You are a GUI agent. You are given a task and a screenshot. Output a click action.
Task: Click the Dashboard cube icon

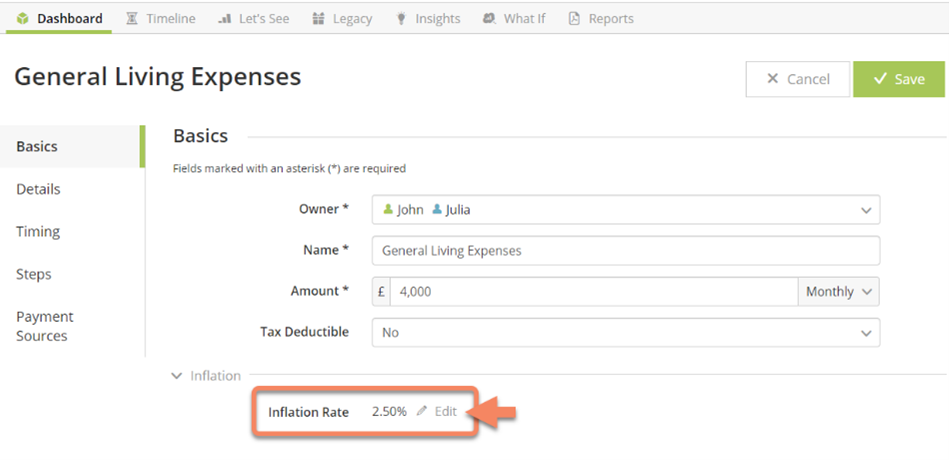click(x=24, y=18)
